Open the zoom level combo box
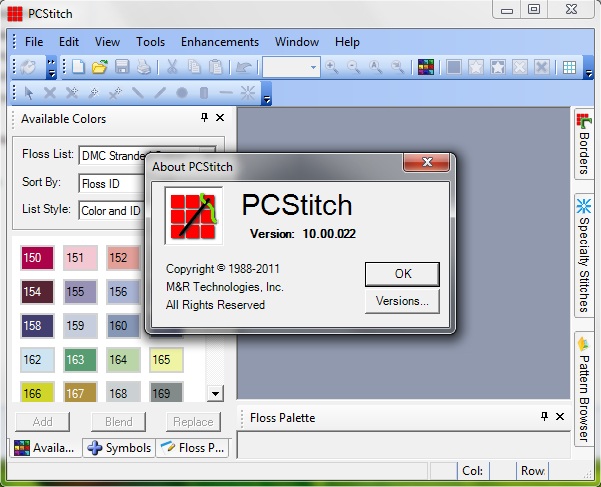601x487 pixels. (291, 67)
